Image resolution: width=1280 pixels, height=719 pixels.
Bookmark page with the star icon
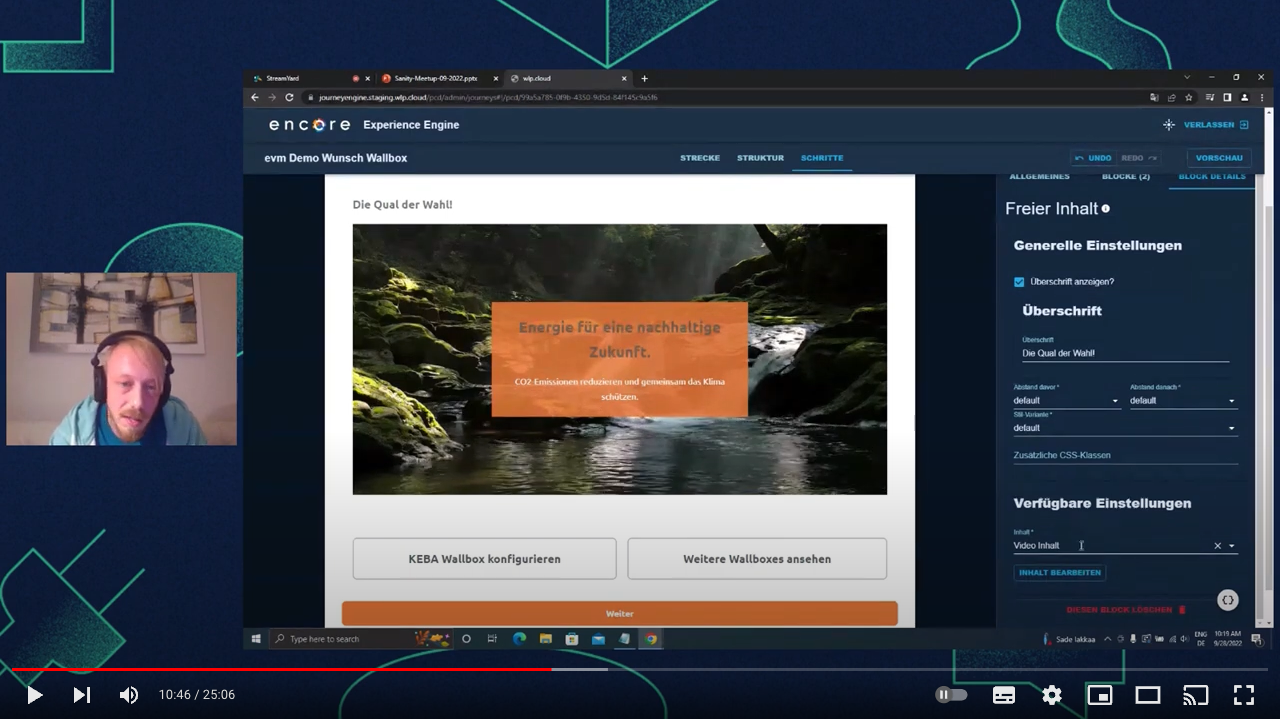(x=1189, y=97)
